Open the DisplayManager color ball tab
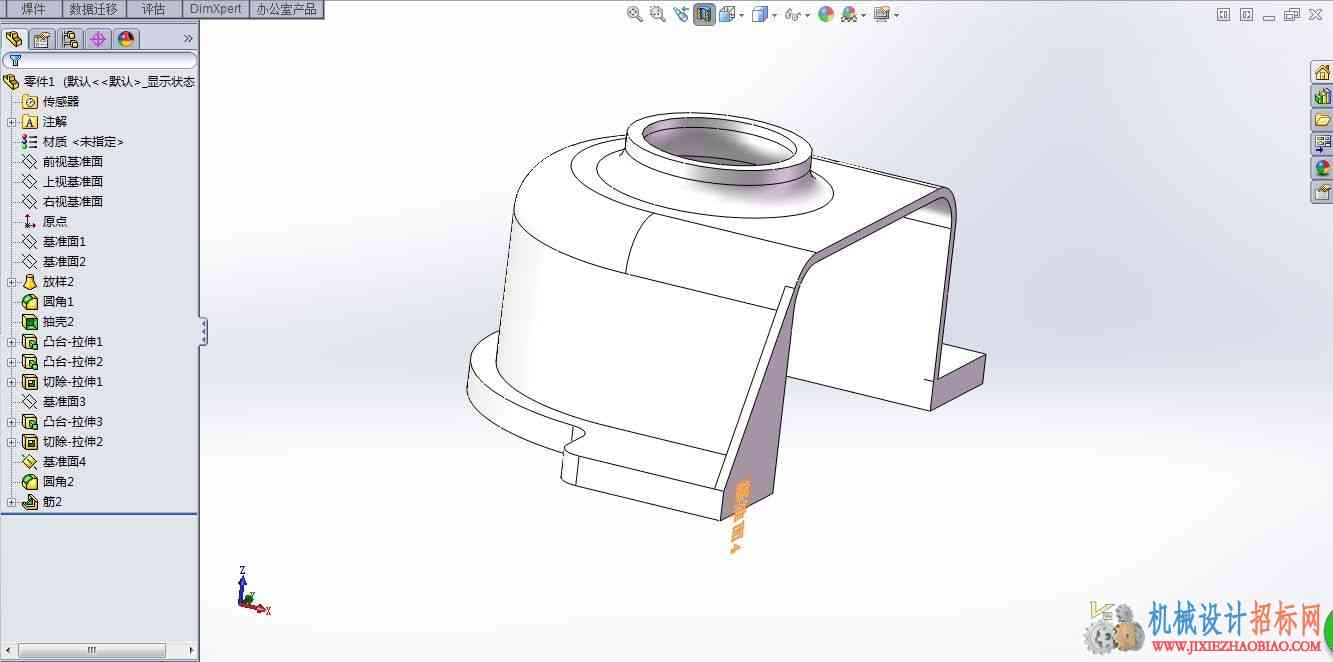This screenshot has width=1333, height=662. [x=126, y=39]
